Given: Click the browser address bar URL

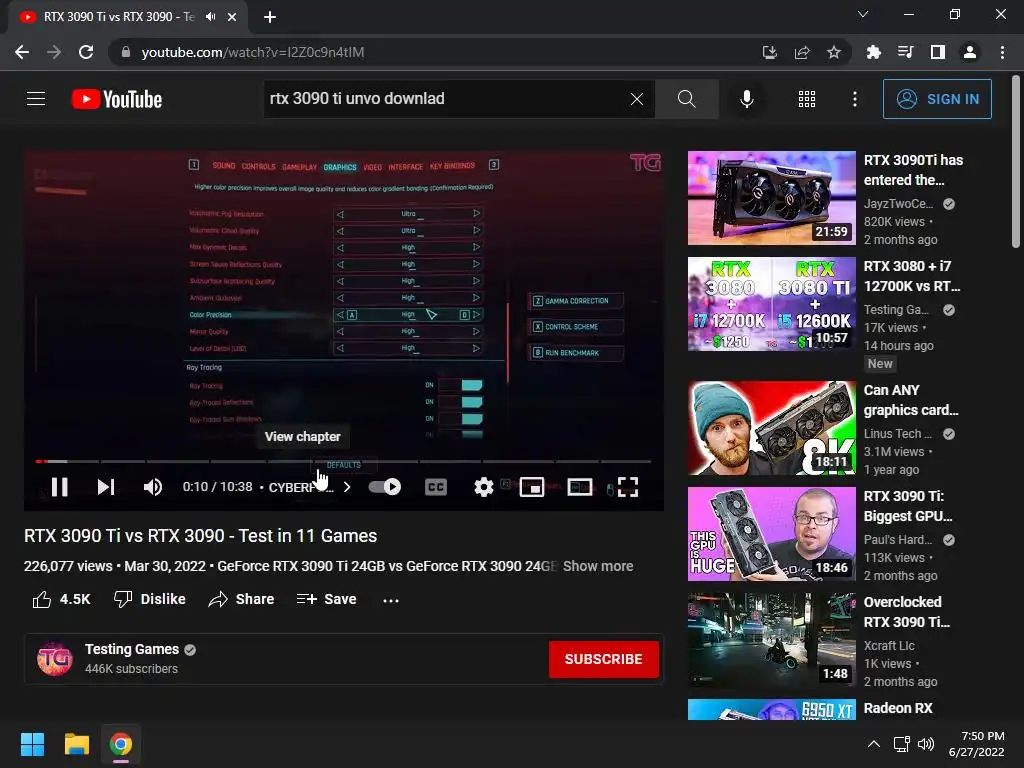Looking at the screenshot, I should [253, 52].
